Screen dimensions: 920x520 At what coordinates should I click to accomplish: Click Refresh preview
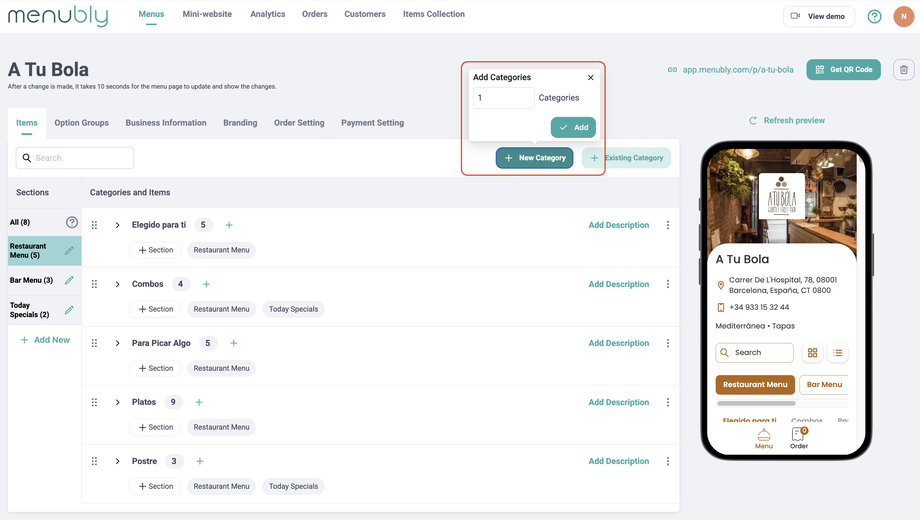pyautogui.click(x=787, y=120)
